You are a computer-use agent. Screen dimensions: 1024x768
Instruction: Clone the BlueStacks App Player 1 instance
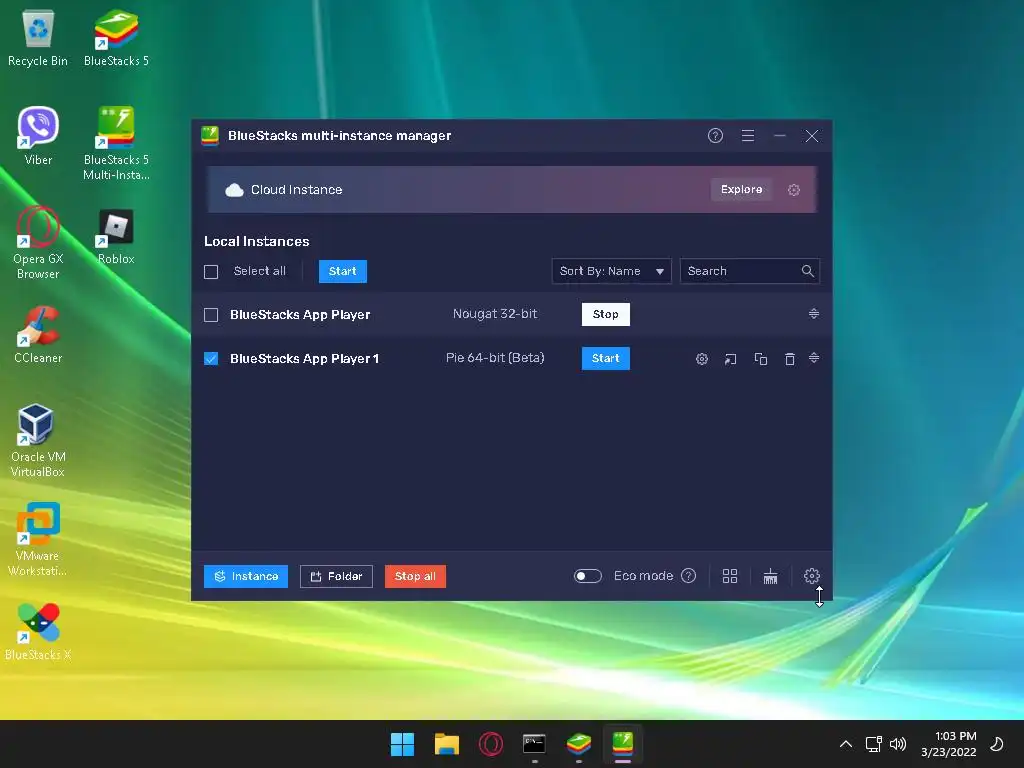(x=761, y=359)
